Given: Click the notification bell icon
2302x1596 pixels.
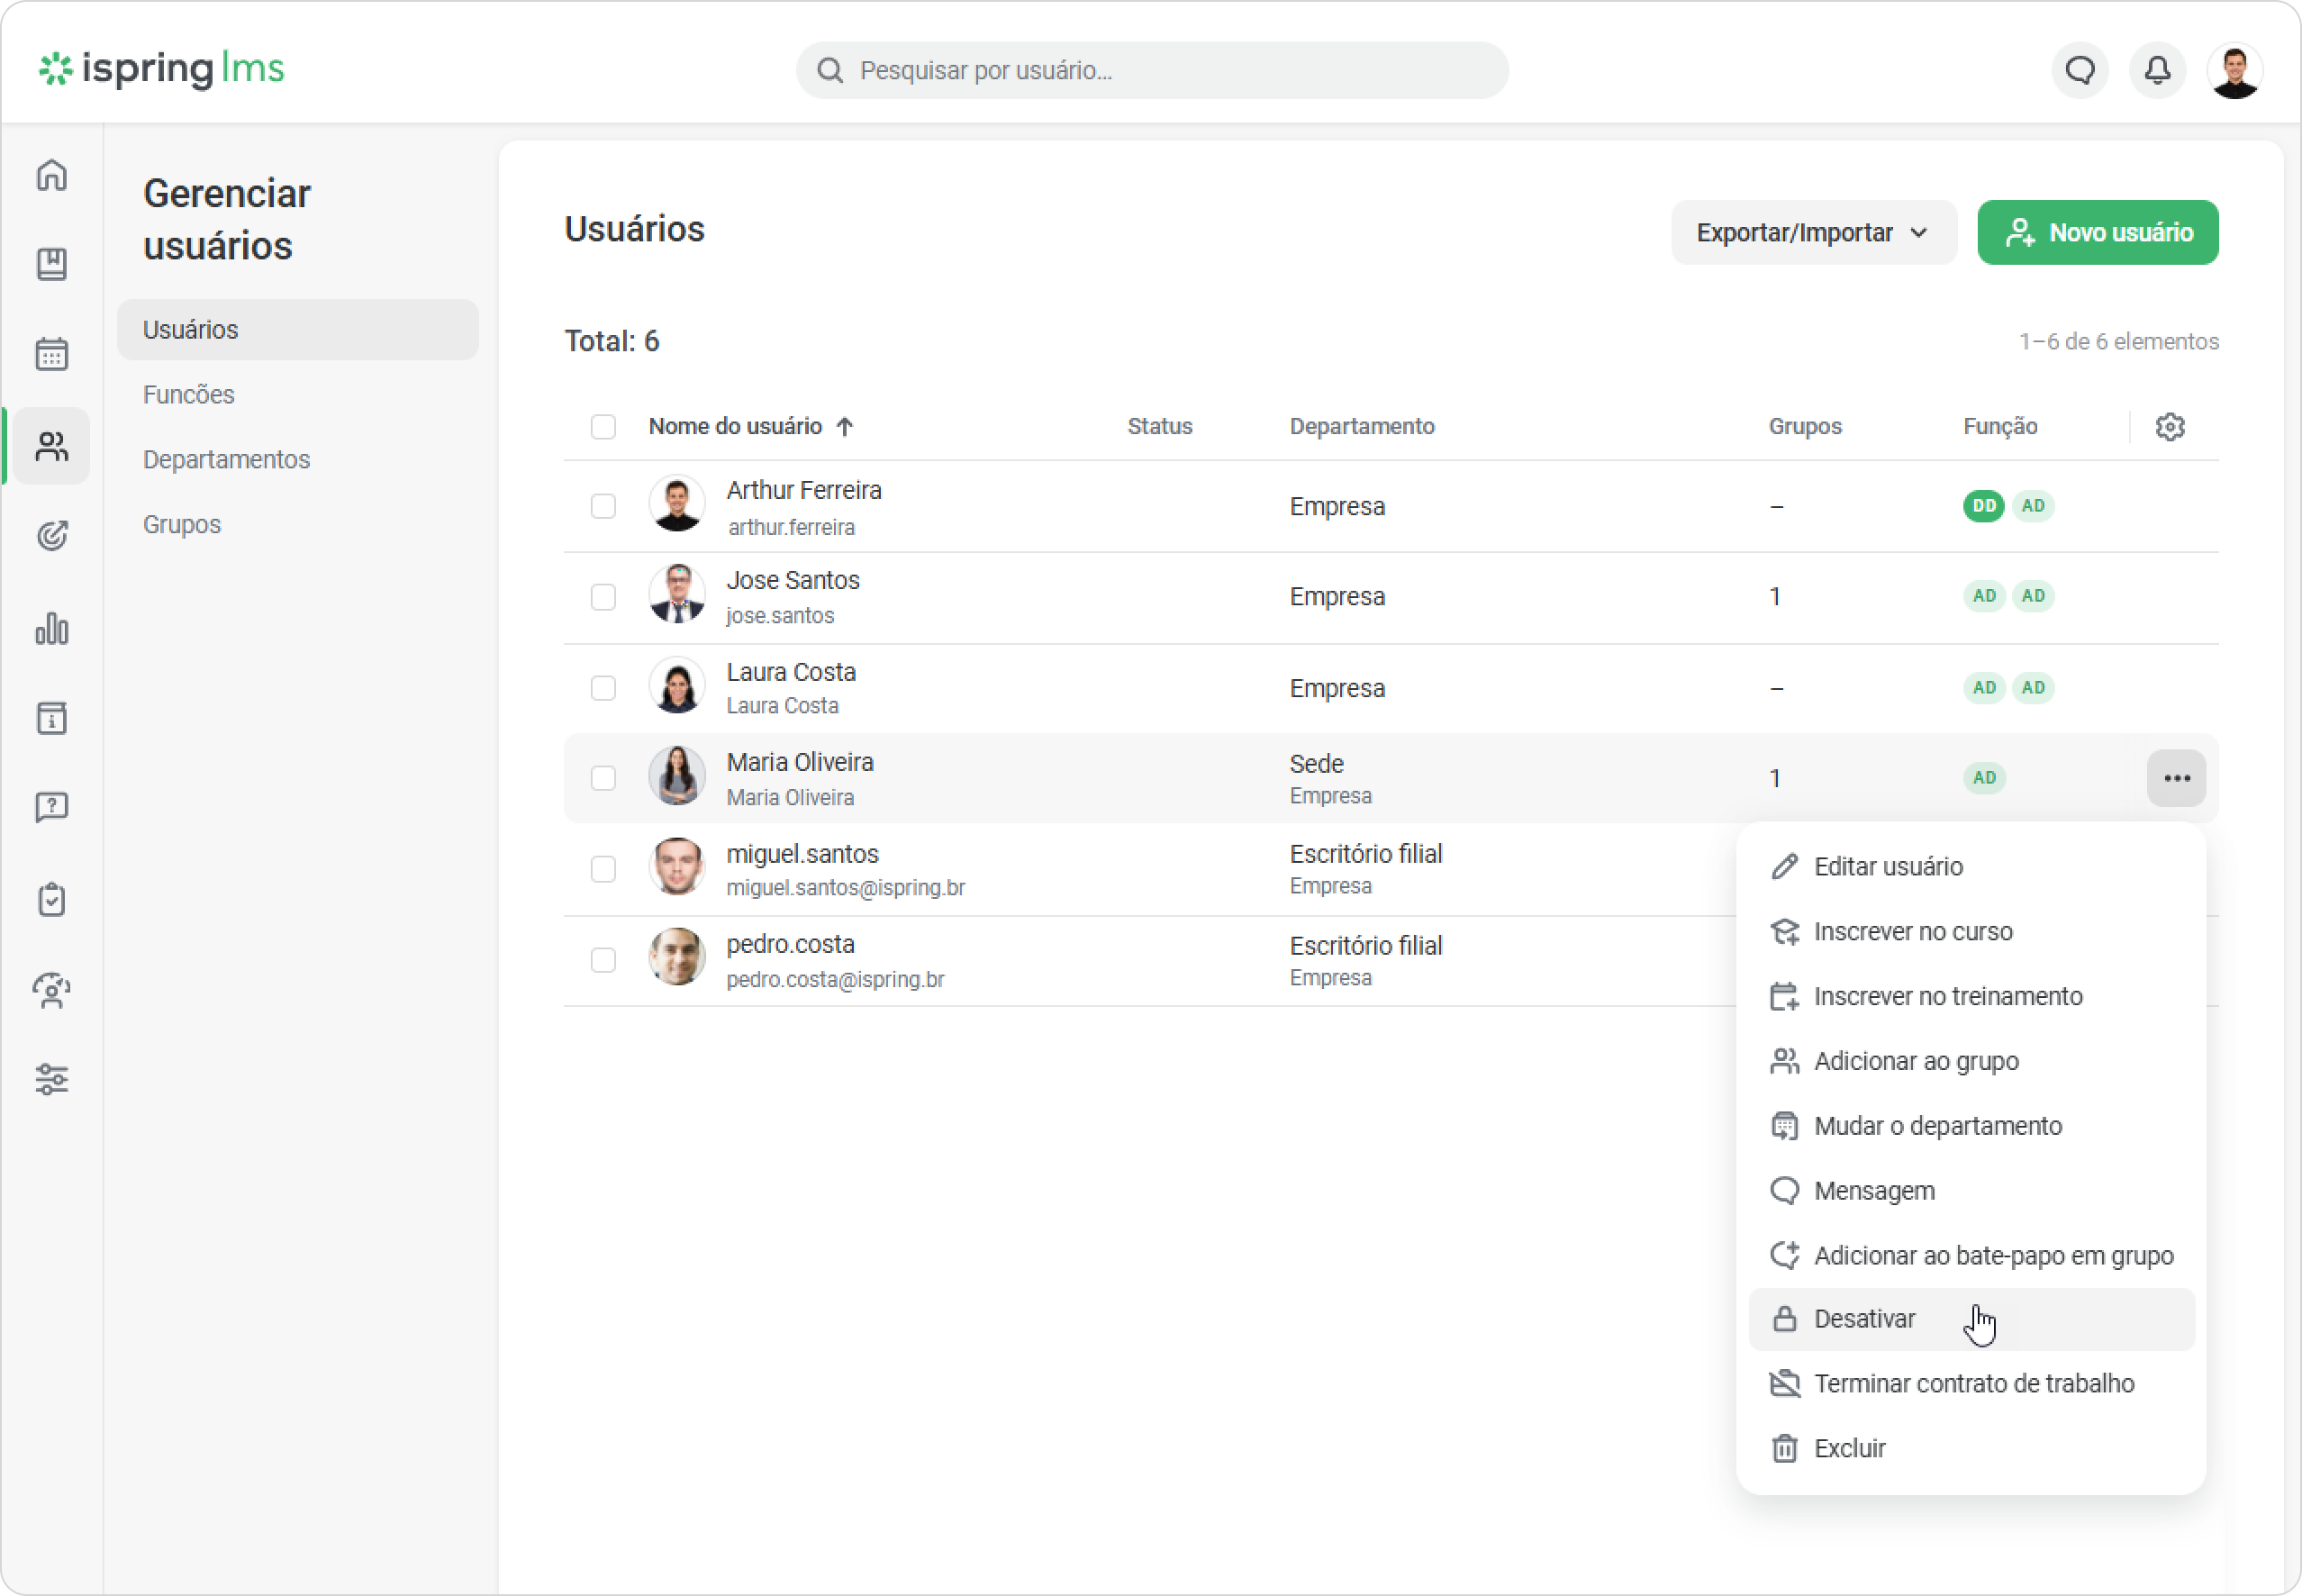Looking at the screenshot, I should coord(2158,70).
